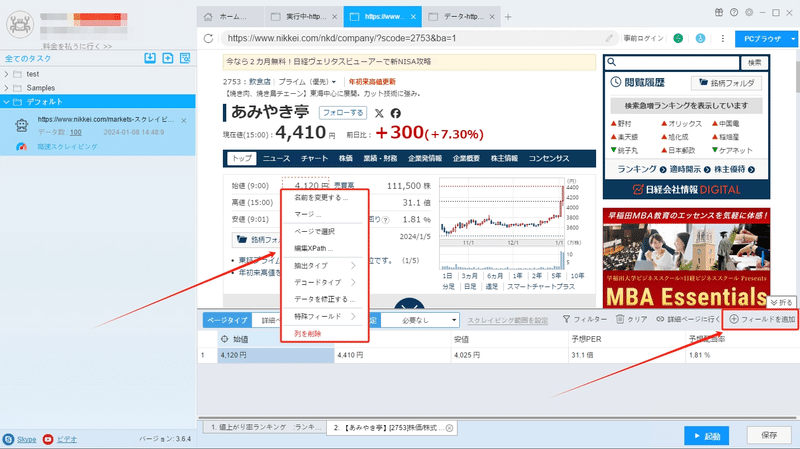Click the robot task icon in task list

tap(21, 125)
